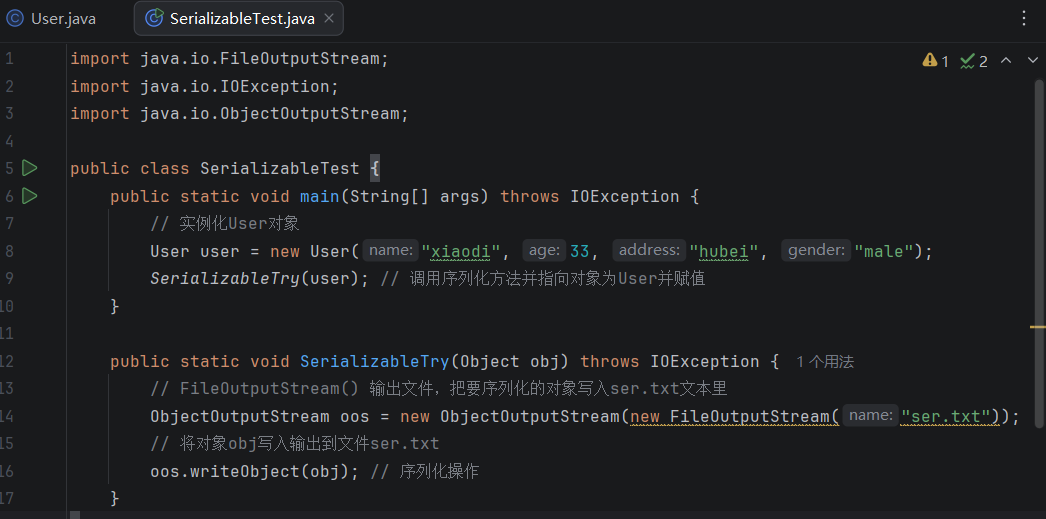Click the import java.io.ObjectOutputStream line
Screen dimensions: 1046x519
pyautogui.click(x=239, y=114)
